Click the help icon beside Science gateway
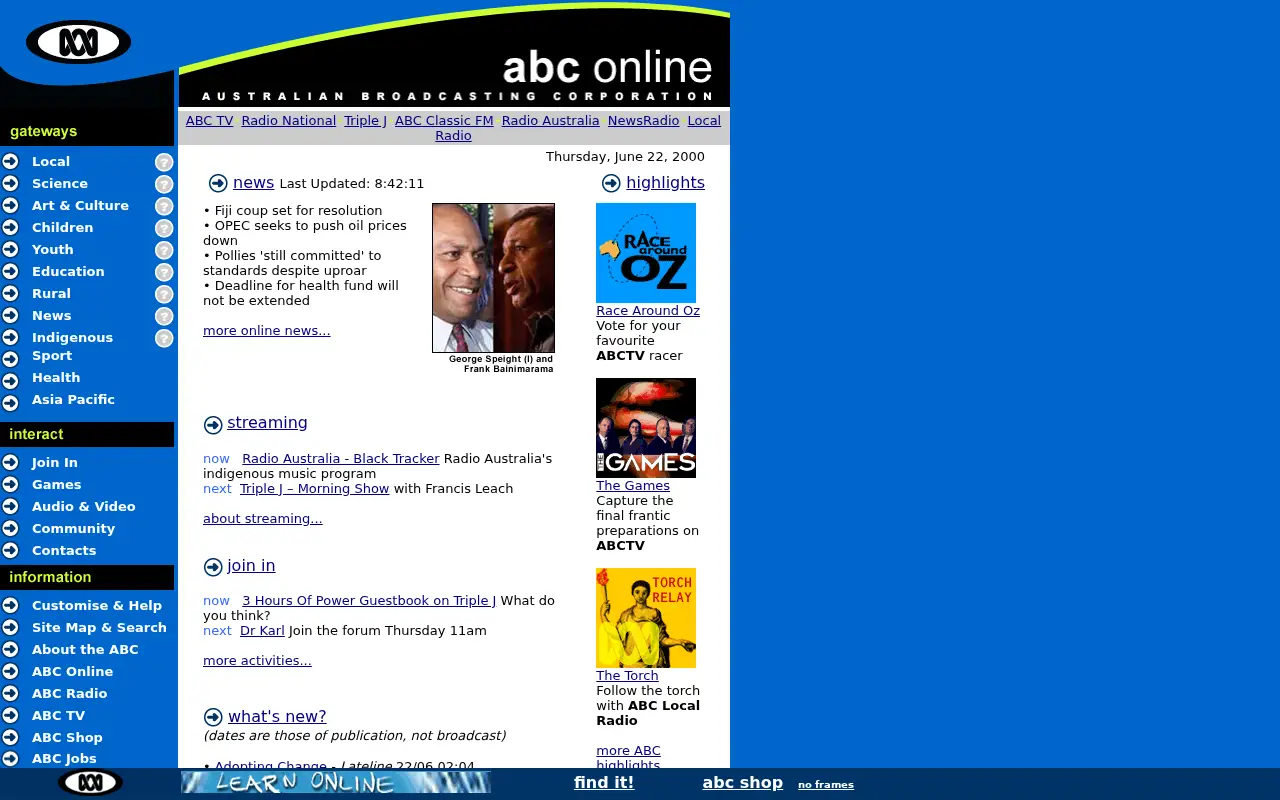 (x=164, y=184)
